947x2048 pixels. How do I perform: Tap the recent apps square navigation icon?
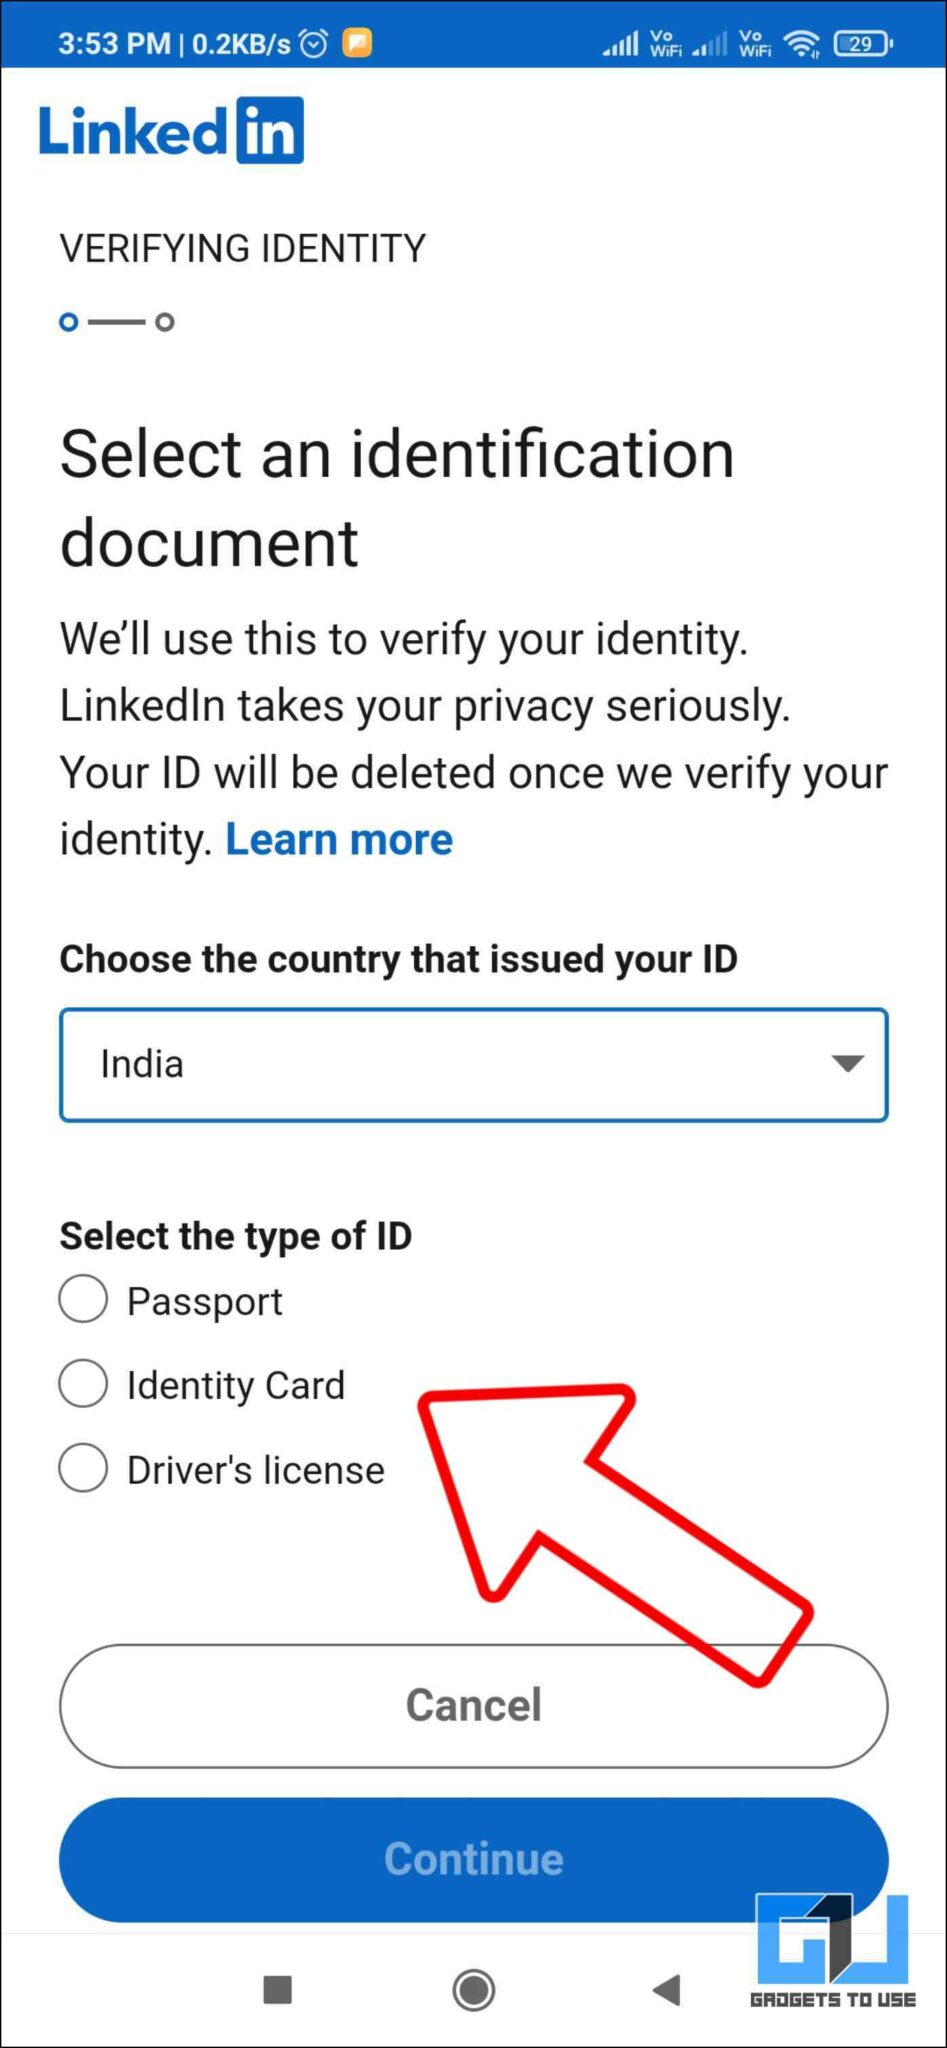coord(276,1991)
